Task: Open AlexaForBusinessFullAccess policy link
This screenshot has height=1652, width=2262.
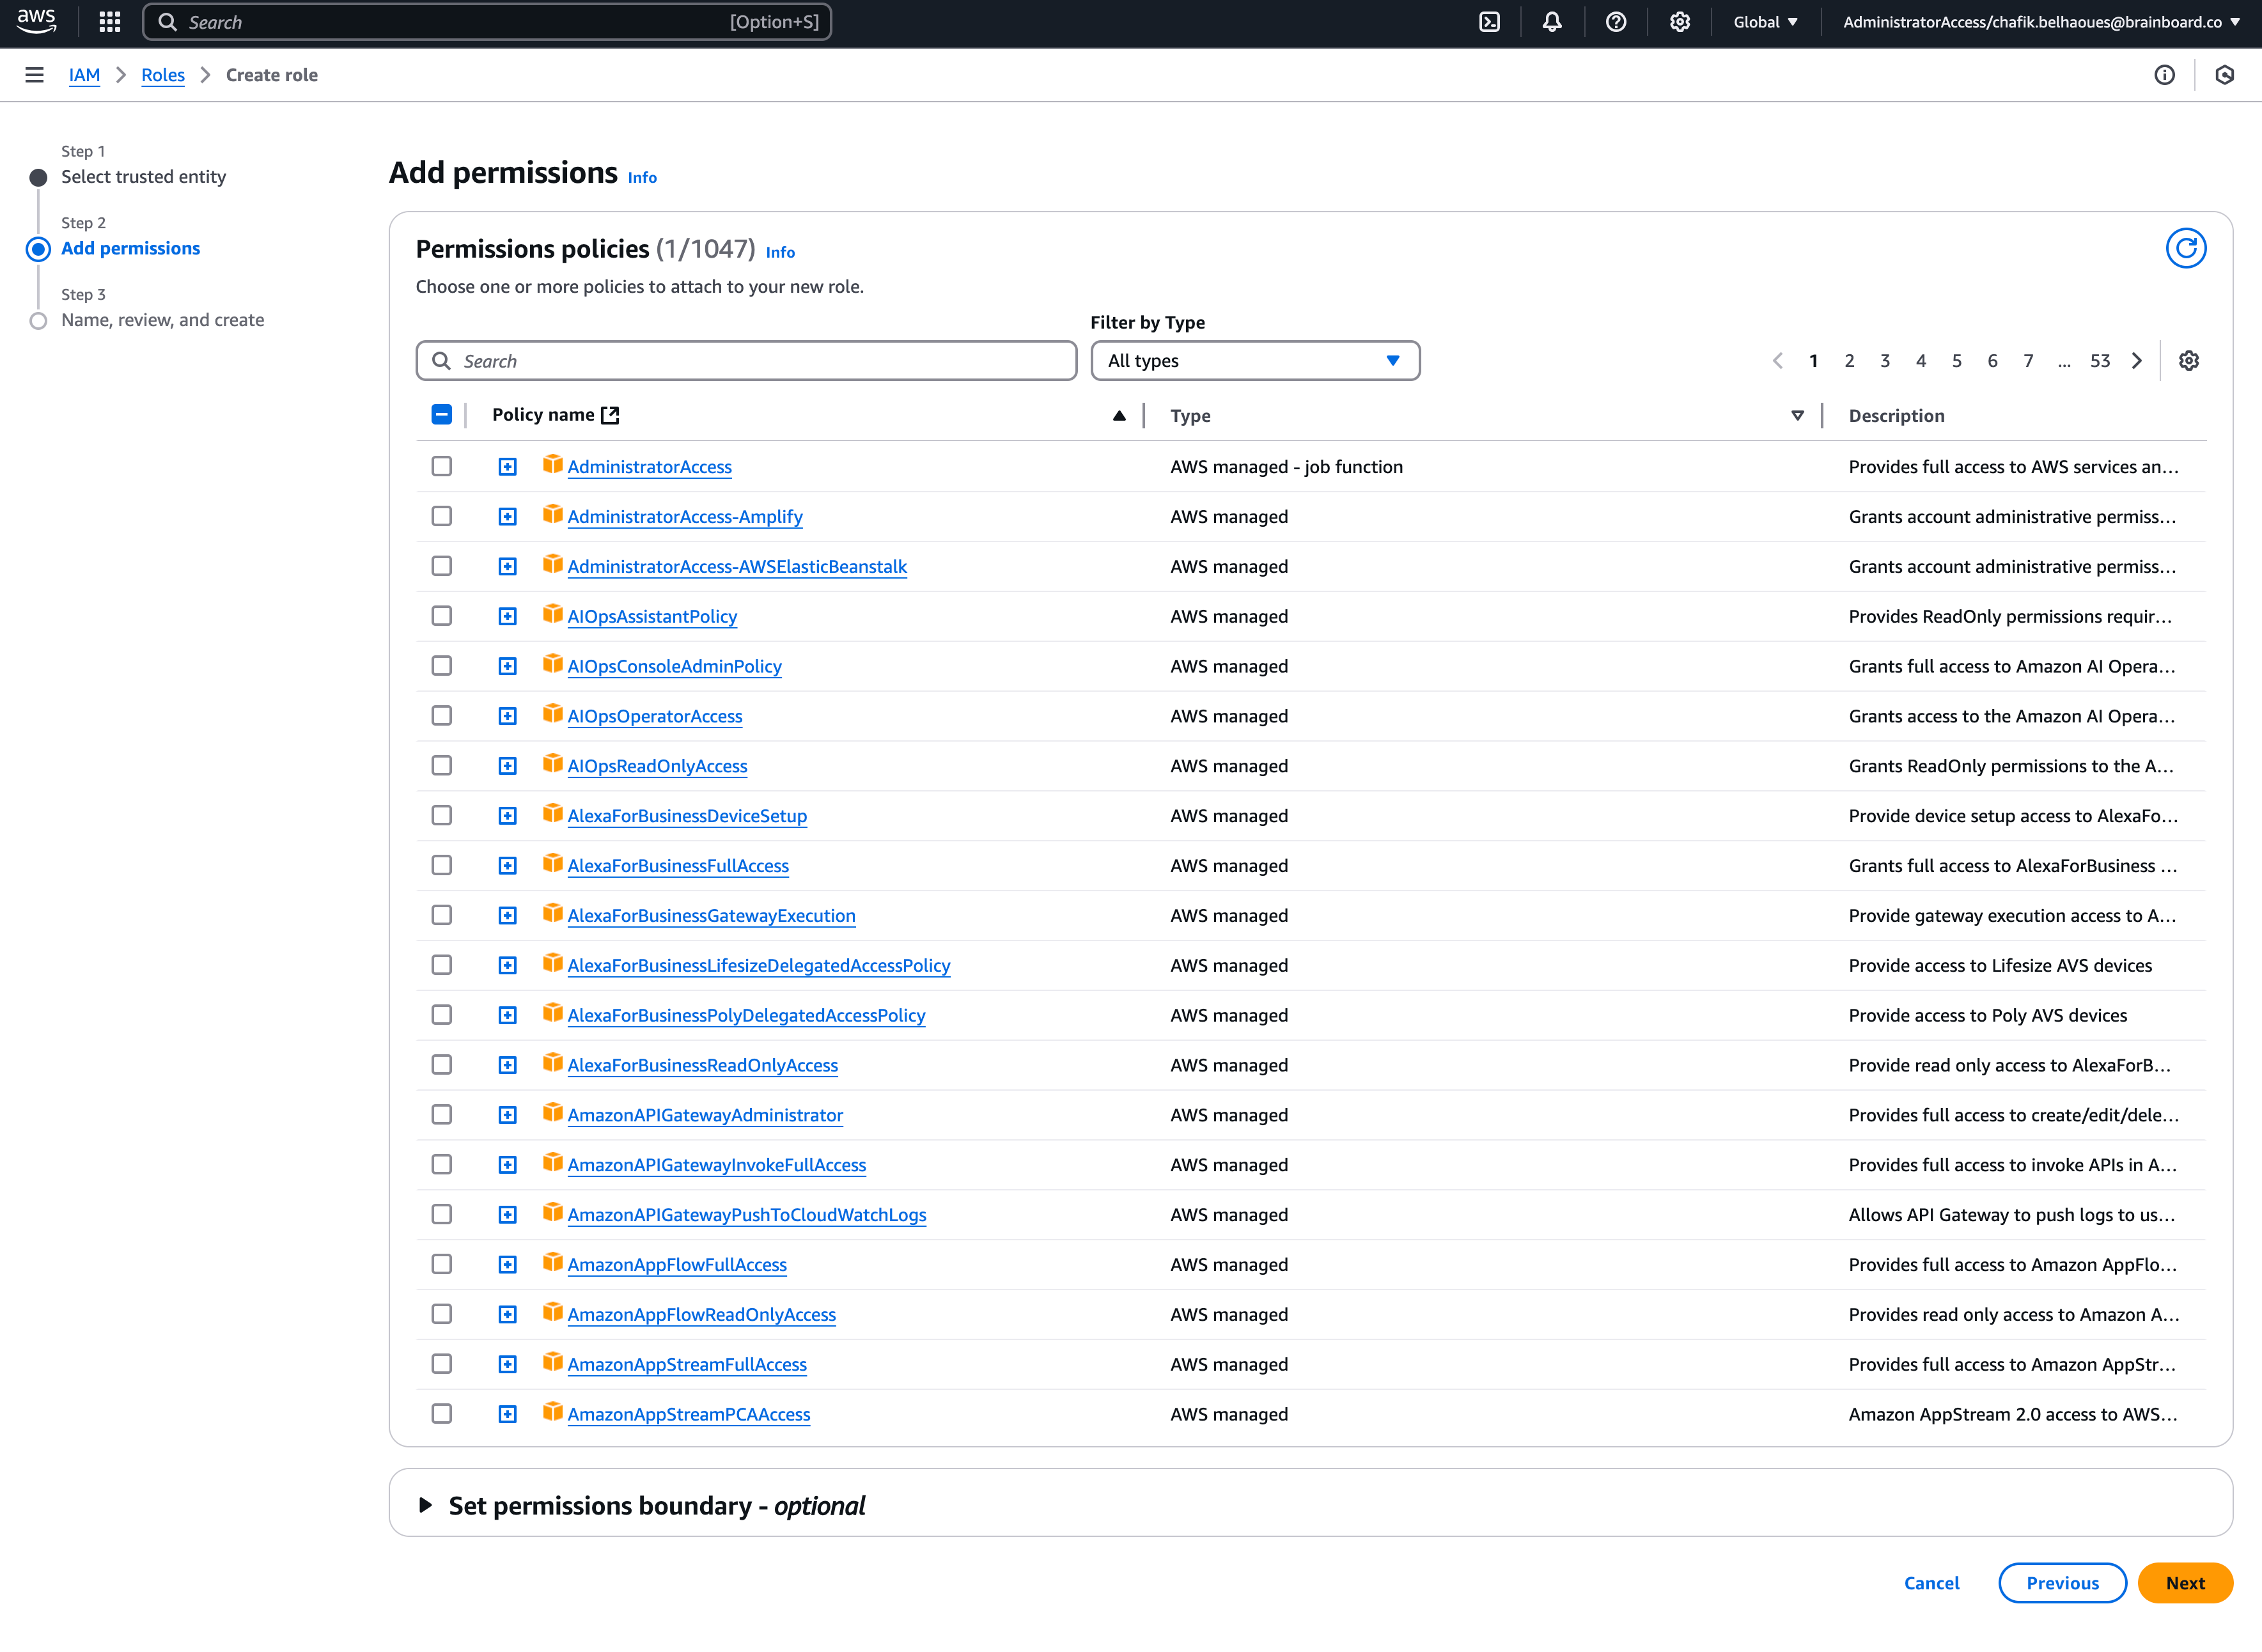Action: tap(678, 866)
